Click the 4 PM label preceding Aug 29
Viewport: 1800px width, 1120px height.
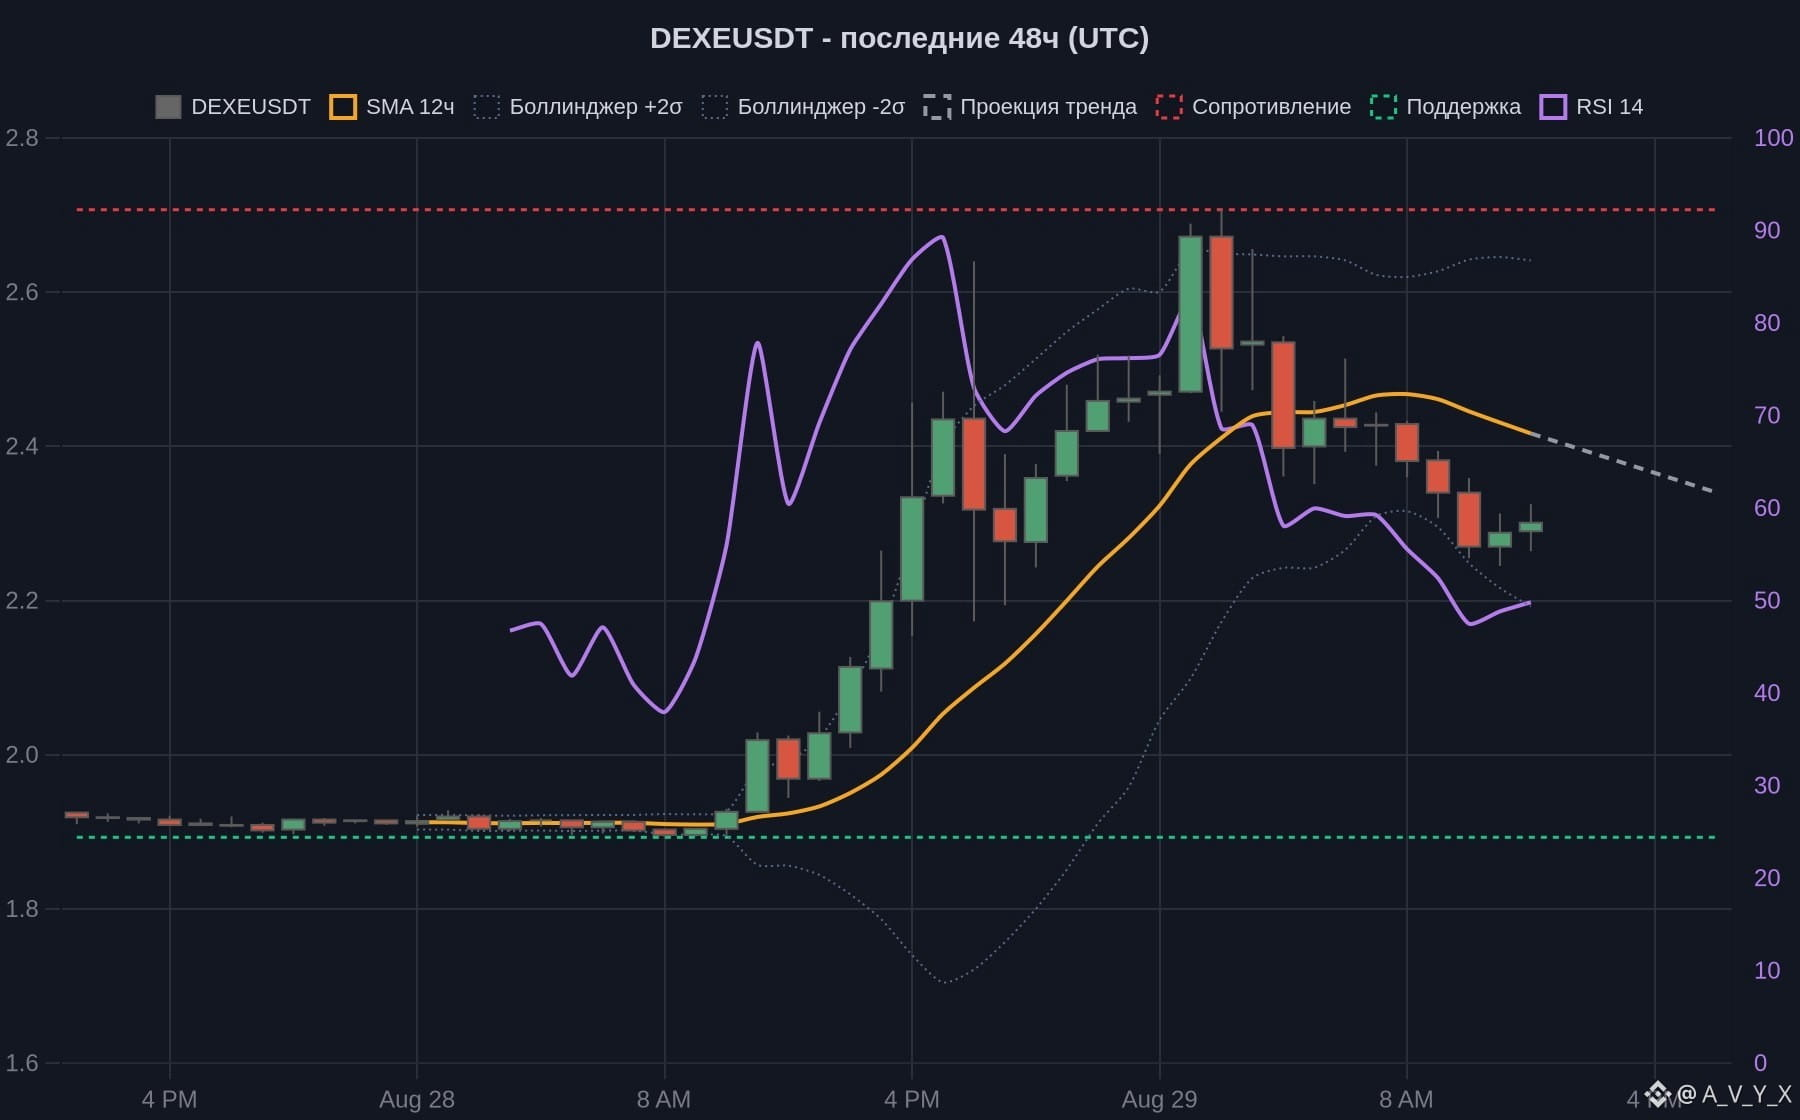(912, 1100)
